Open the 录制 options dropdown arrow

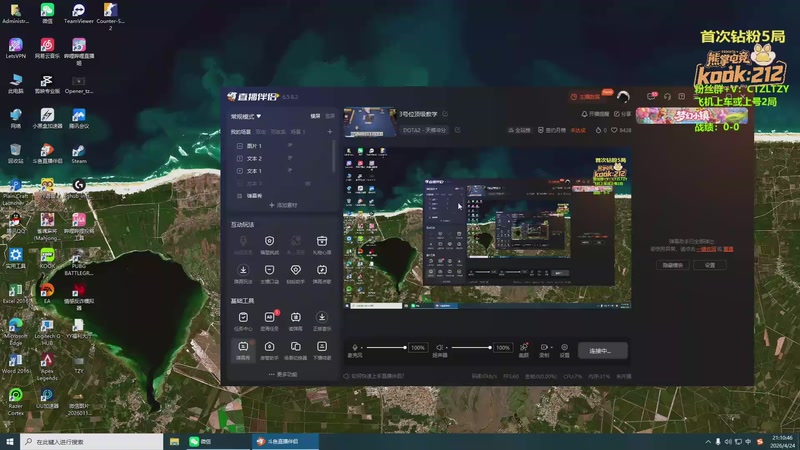552,347
